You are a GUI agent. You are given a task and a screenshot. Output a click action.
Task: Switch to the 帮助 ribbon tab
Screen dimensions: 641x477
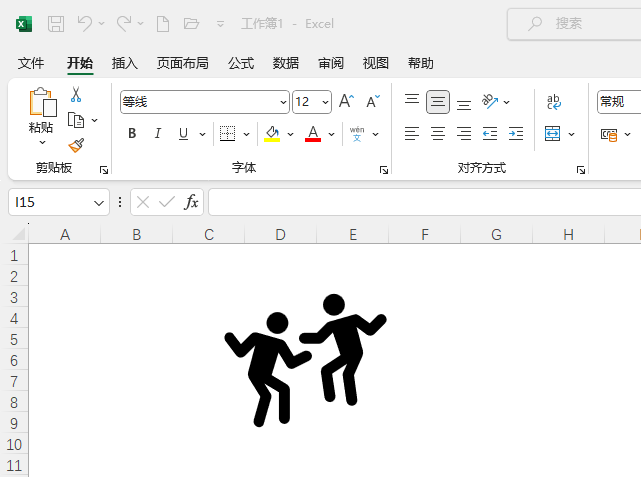point(421,63)
